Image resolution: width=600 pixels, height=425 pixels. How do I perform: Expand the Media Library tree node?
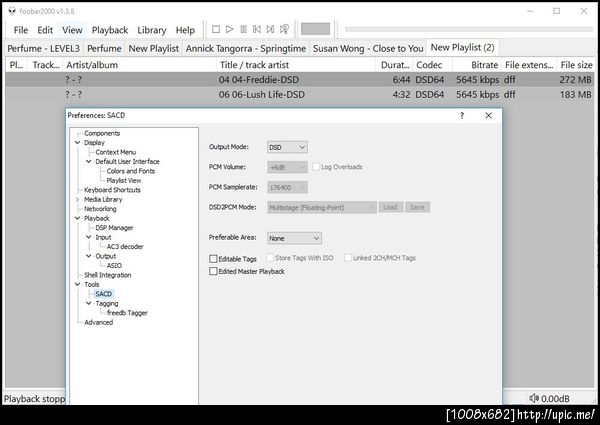click(x=77, y=199)
